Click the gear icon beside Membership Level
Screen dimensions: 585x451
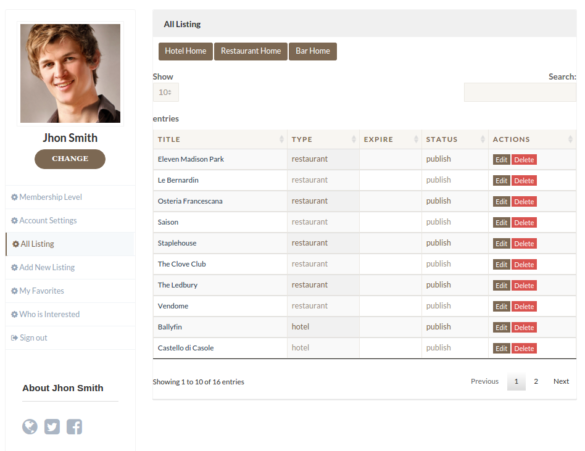(x=14, y=197)
